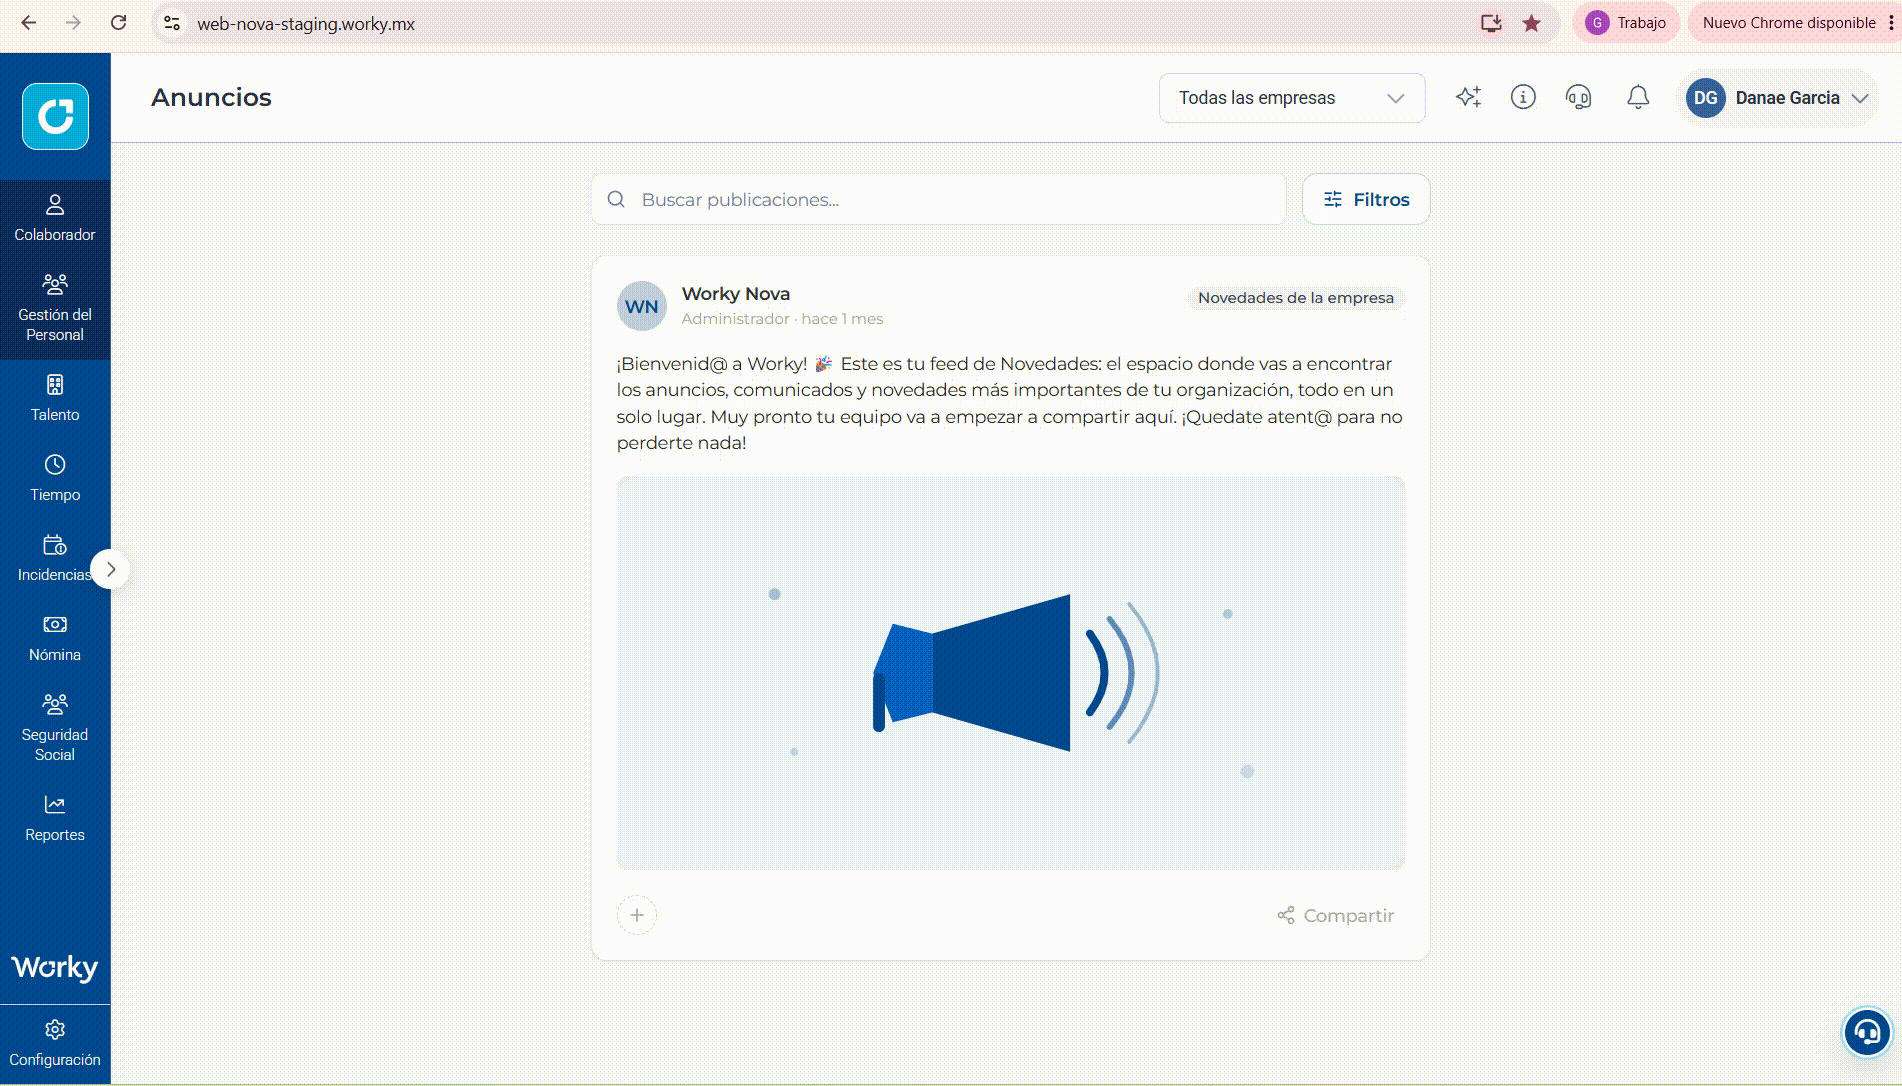The width and height of the screenshot is (1902, 1086).
Task: Open Configuración settings gear
Action: [55, 1044]
